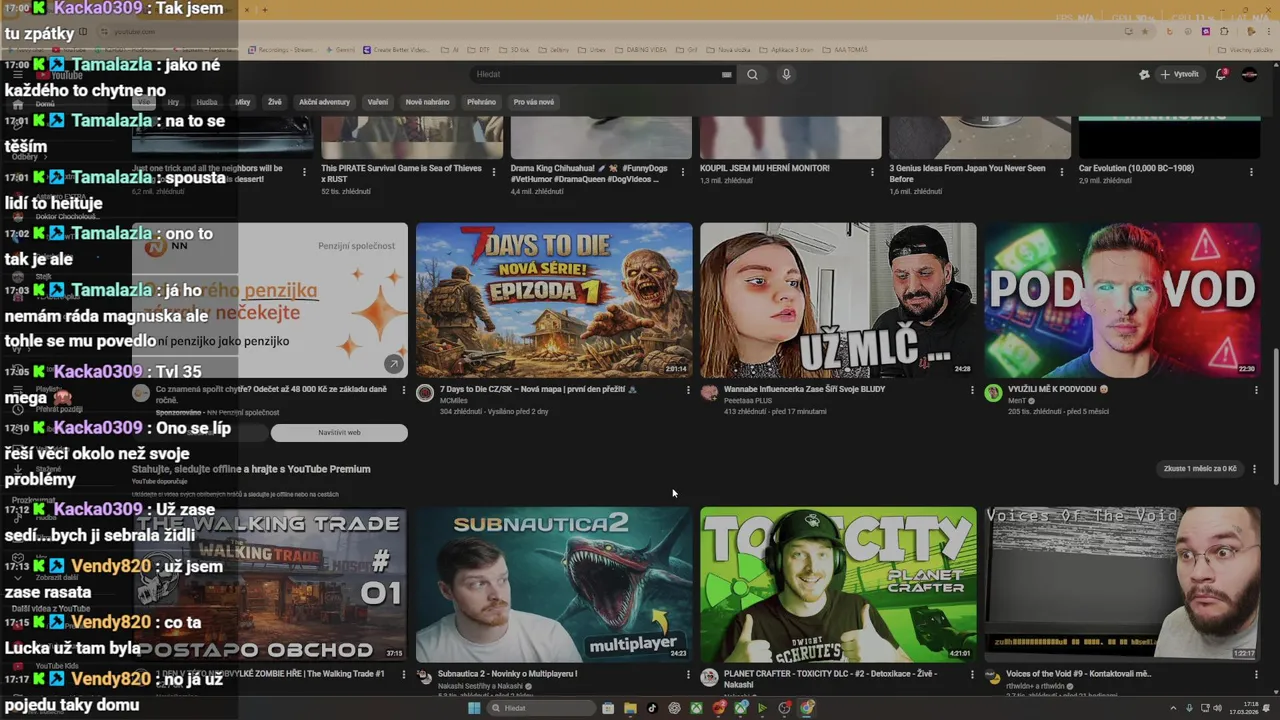The height and width of the screenshot is (720, 1280).
Task: Open Nakashi avatar under Planet Crafter video
Action: tap(709, 678)
